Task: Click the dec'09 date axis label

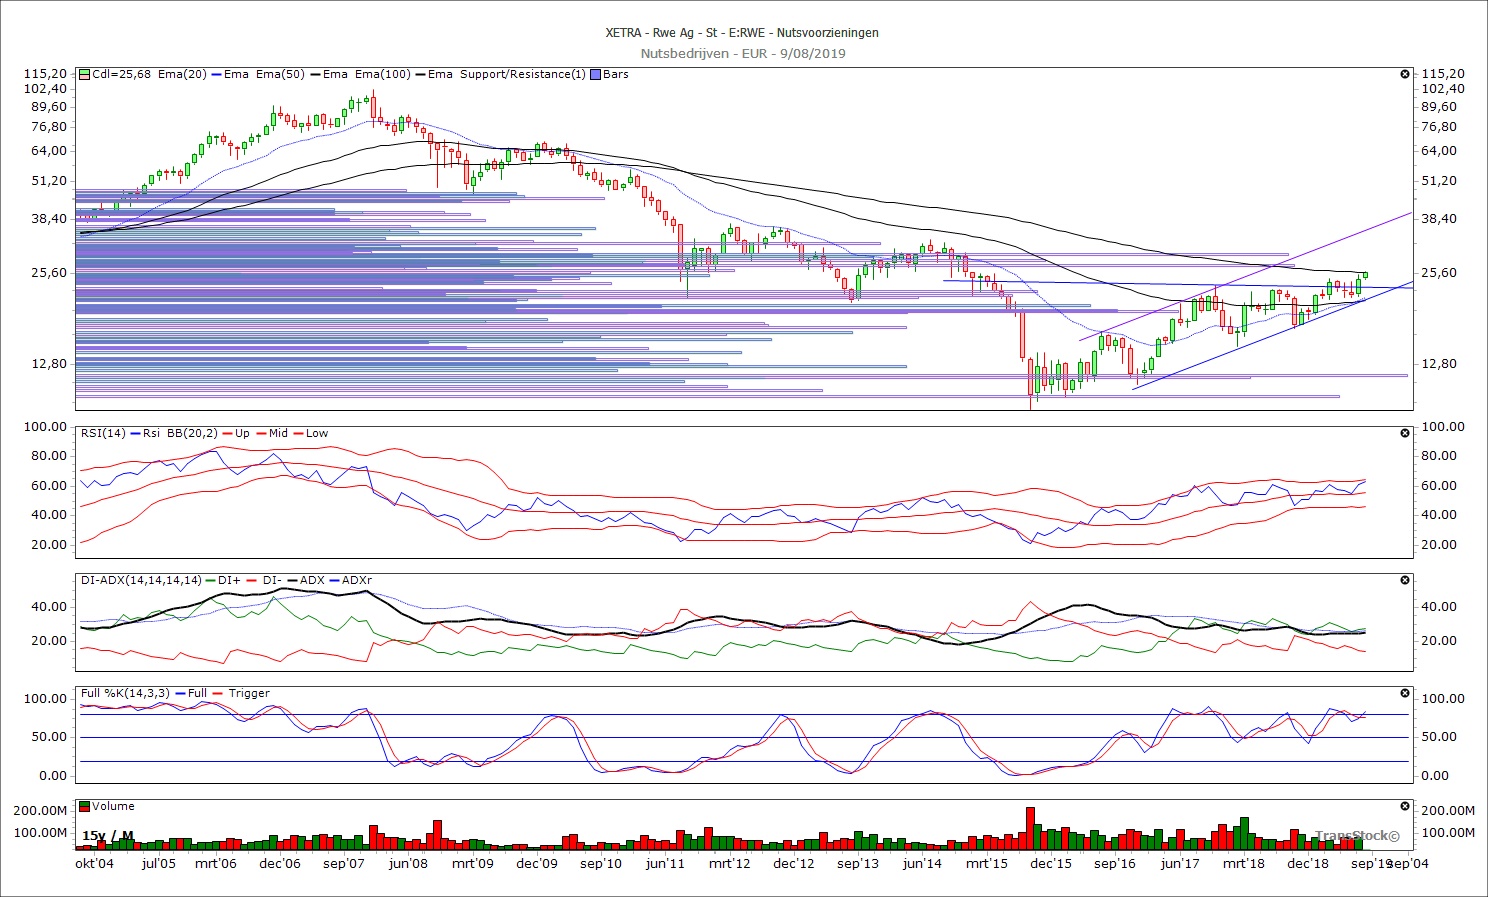Action: [537, 863]
